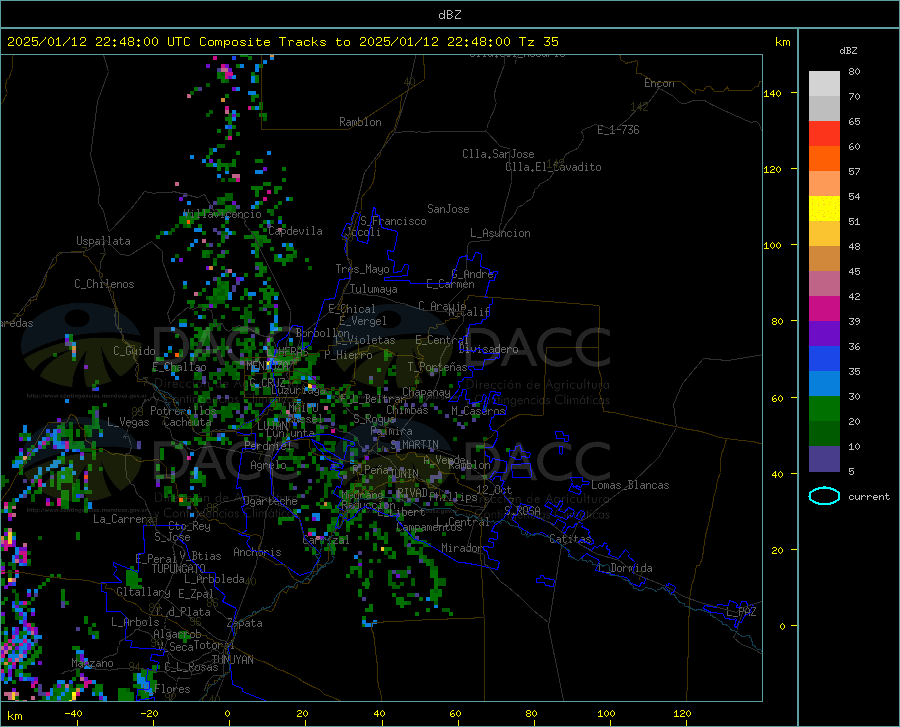Click the white 80 dBZ color swatch
900x727 pixels.
[x=824, y=83]
